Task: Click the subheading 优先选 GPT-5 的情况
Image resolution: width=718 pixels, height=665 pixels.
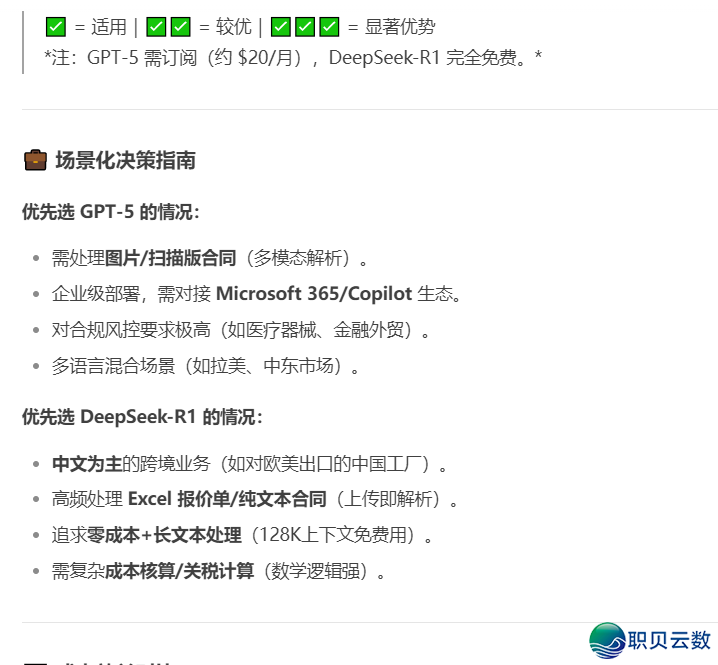Action: coord(111,212)
